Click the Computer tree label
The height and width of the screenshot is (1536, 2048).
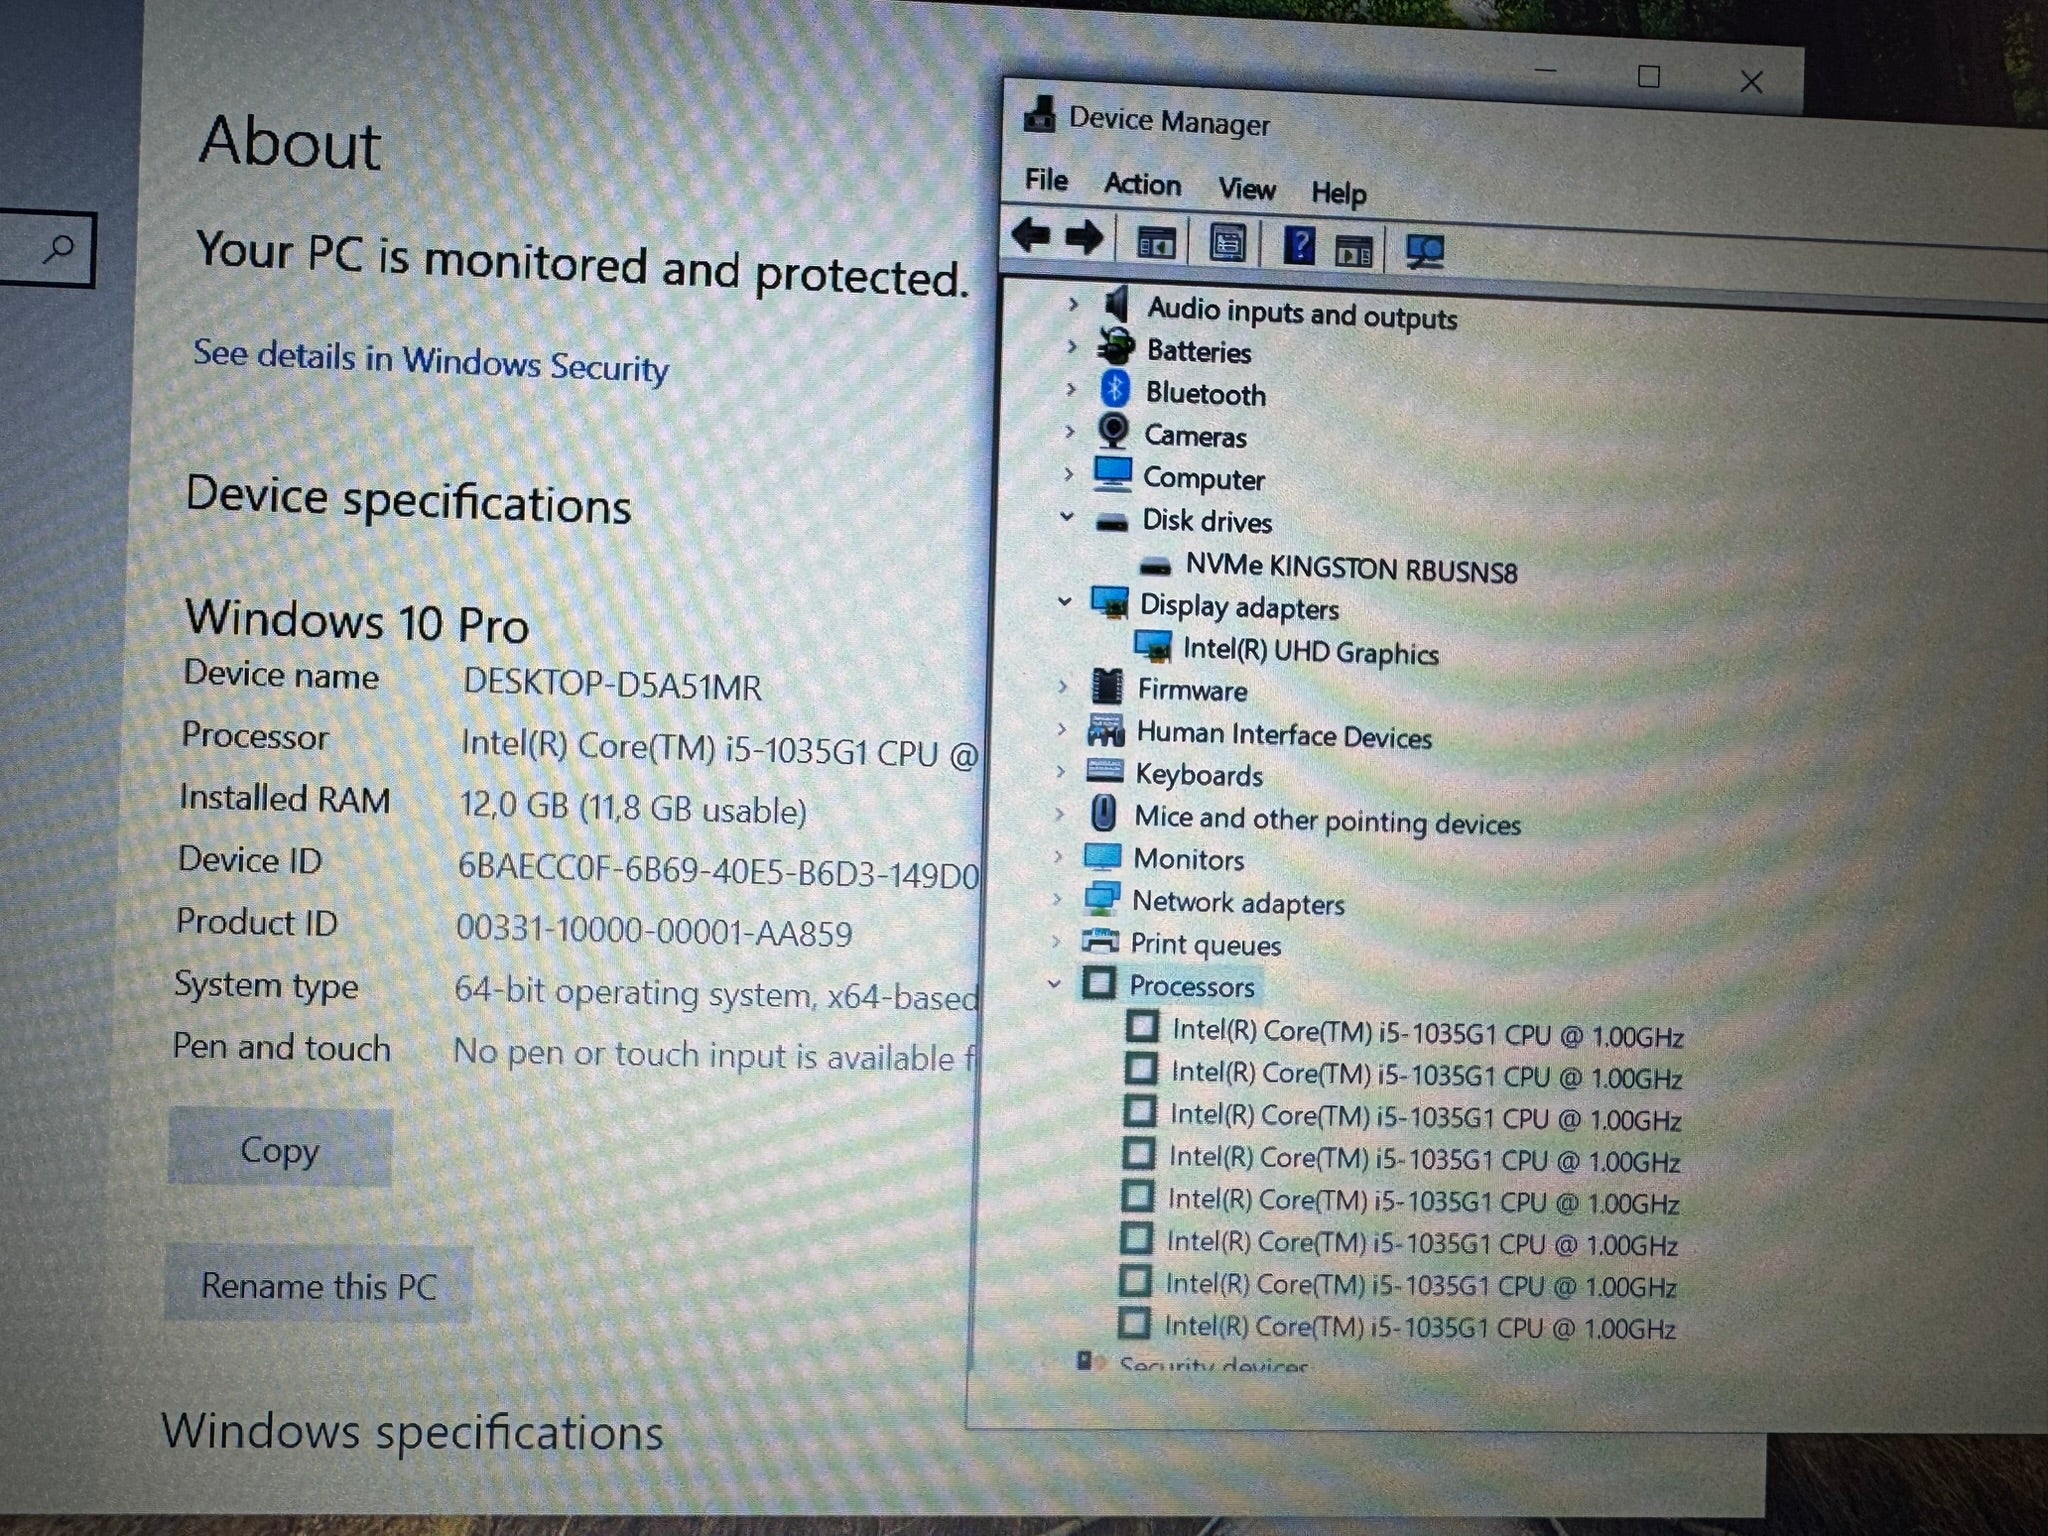(x=1204, y=479)
